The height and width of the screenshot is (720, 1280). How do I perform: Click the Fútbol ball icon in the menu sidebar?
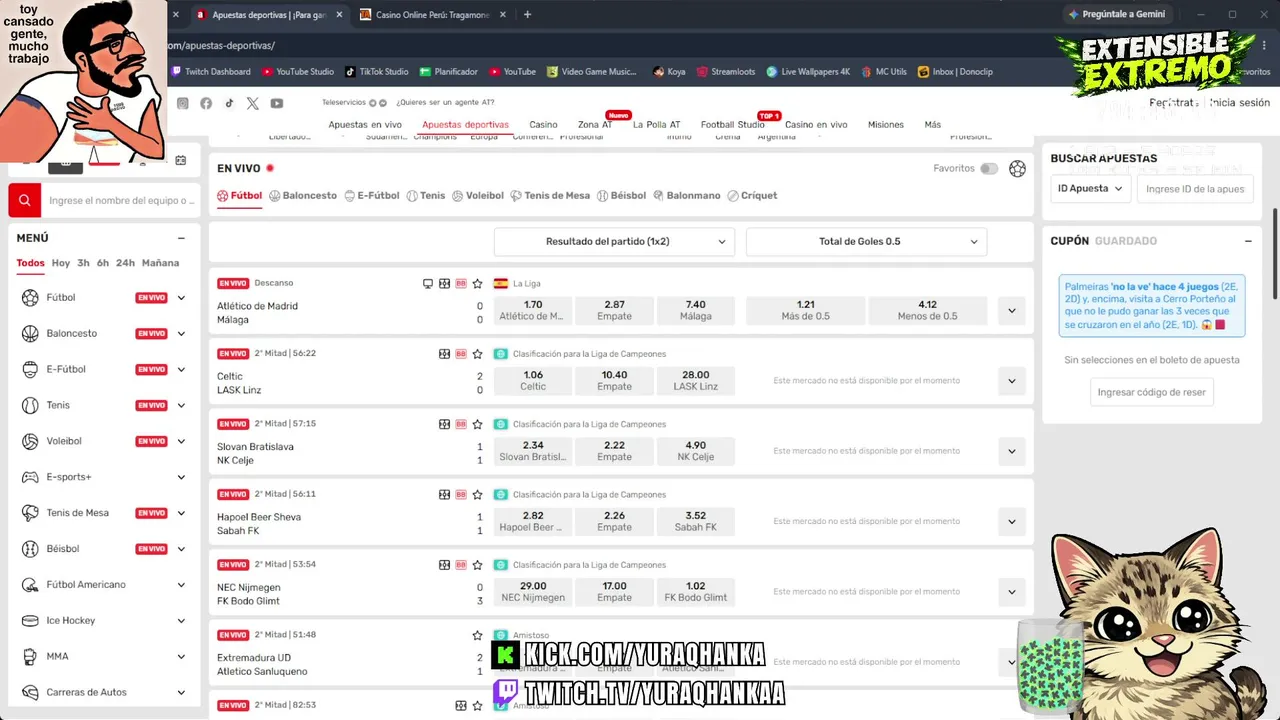pyautogui.click(x=29, y=298)
